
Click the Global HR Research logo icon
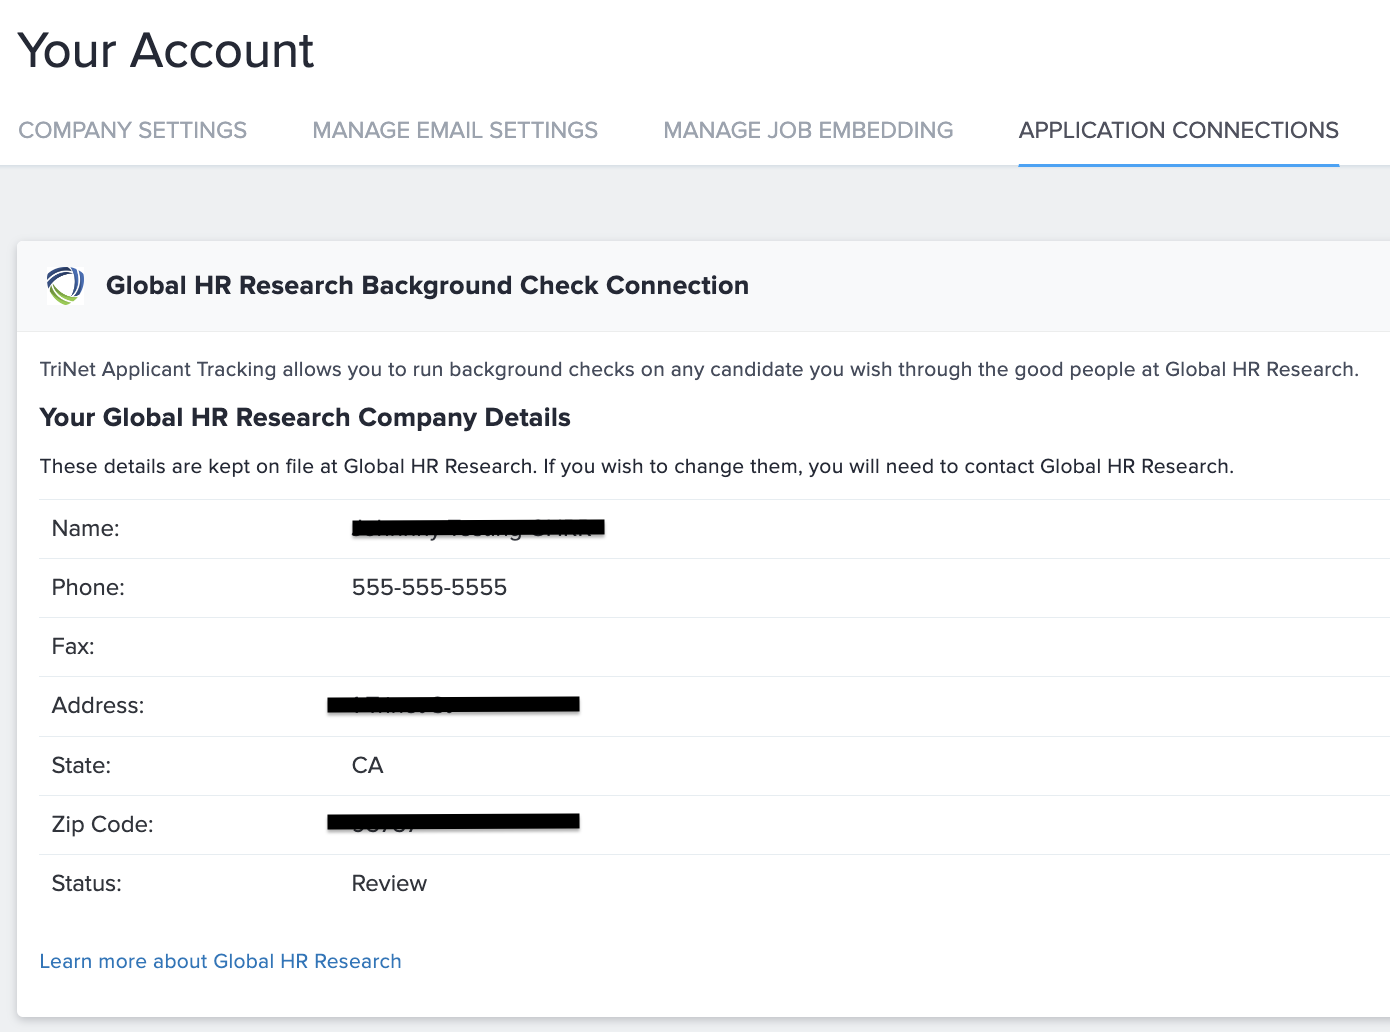pos(66,286)
